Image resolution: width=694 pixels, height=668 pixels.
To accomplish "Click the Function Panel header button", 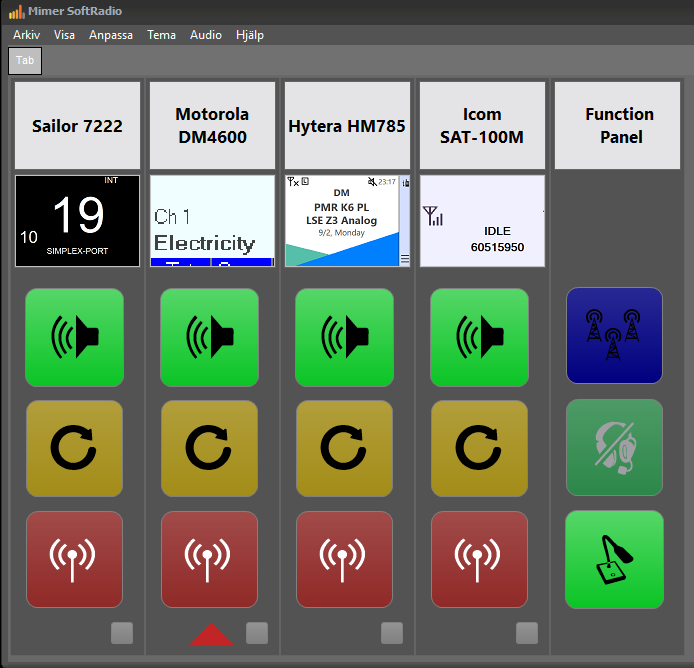I will tap(617, 125).
